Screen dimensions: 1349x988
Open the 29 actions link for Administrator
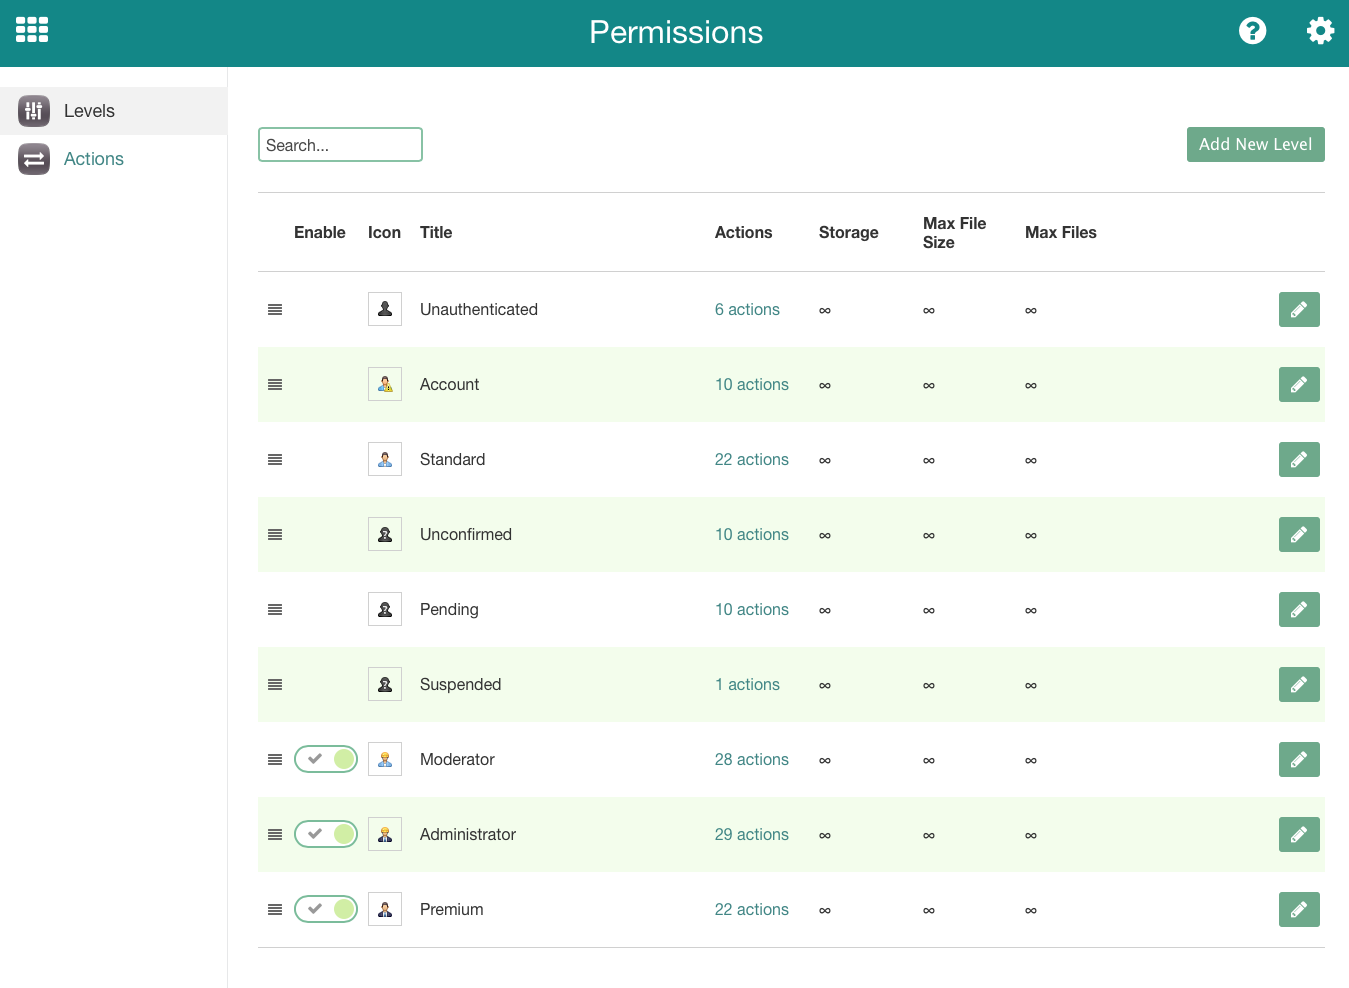751,835
